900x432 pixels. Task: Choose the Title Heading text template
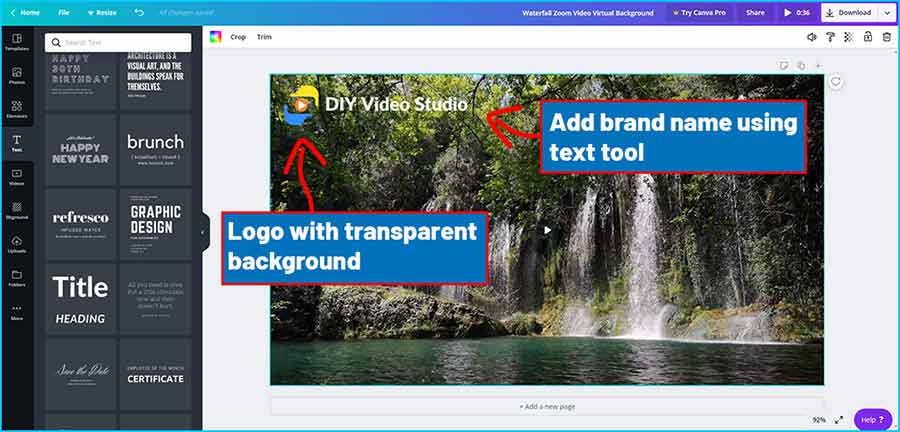coord(80,298)
